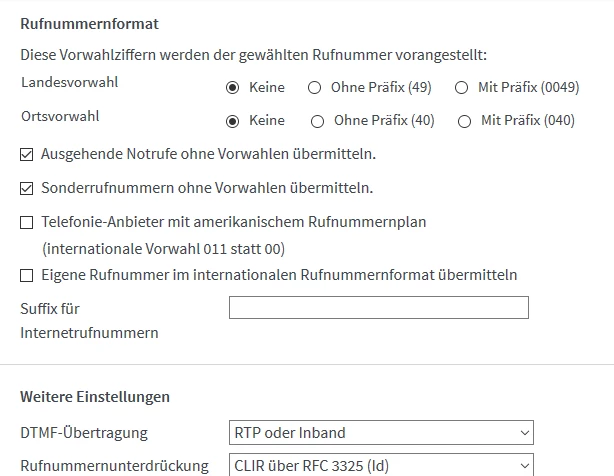Viewport: 614px width, 476px height.
Task: Click the 'Rufnummernunterdrückung' label text
Action: 115,465
